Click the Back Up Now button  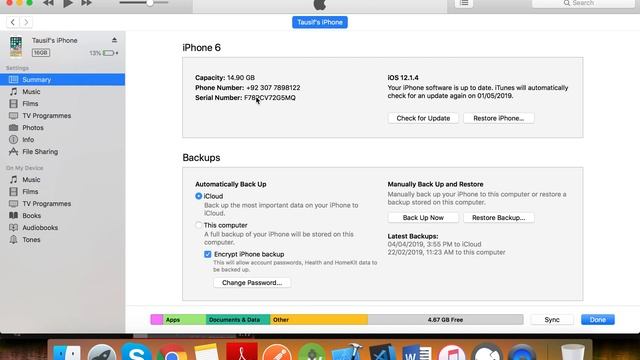(423, 218)
